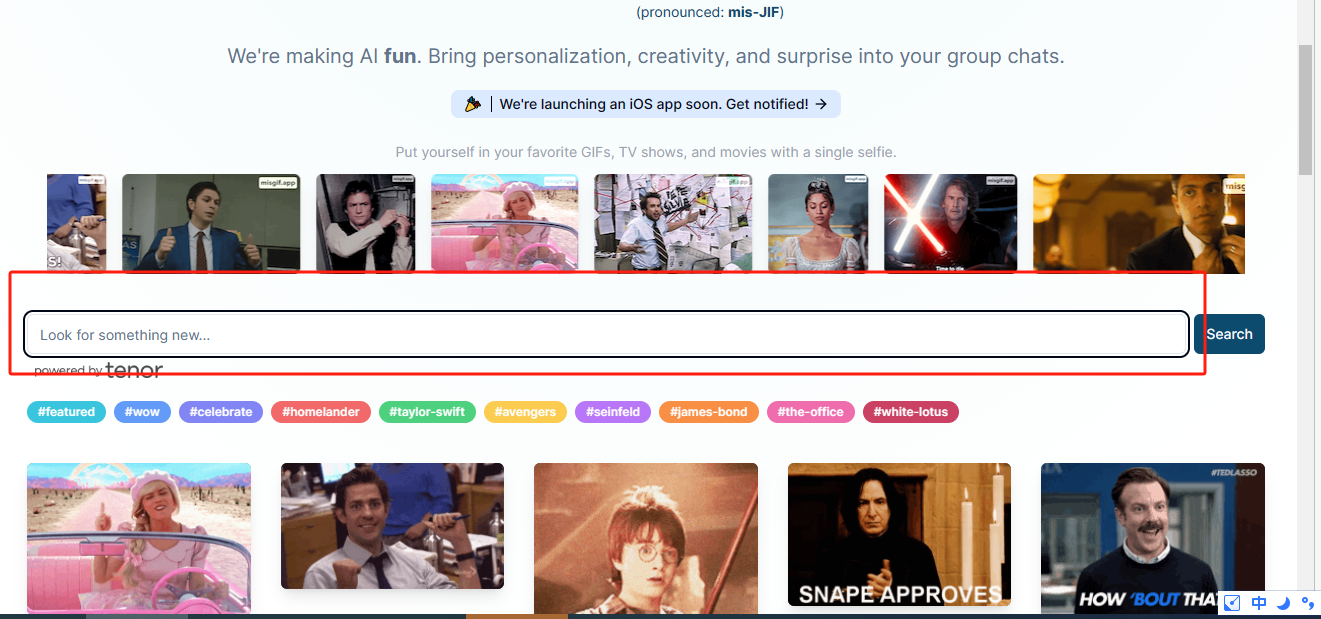The height and width of the screenshot is (619, 1321).
Task: Open carousel GIF of conspiracy board man
Action: (673, 223)
